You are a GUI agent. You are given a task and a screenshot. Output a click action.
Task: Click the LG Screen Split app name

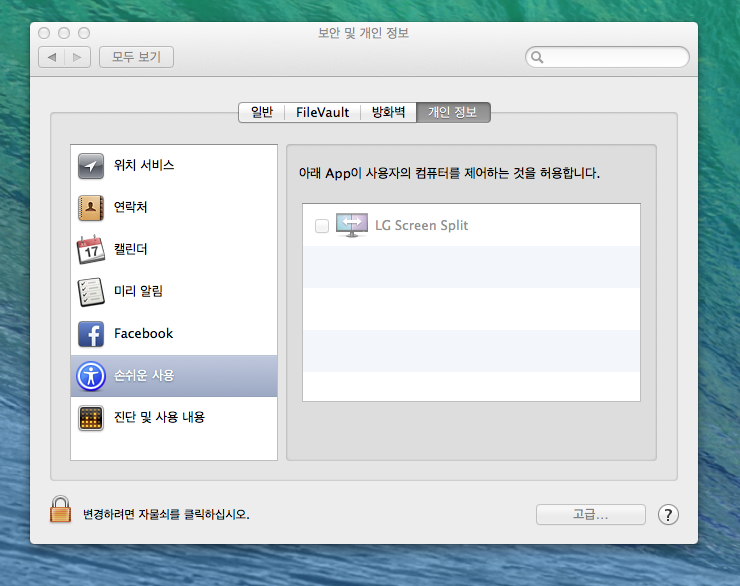421,226
